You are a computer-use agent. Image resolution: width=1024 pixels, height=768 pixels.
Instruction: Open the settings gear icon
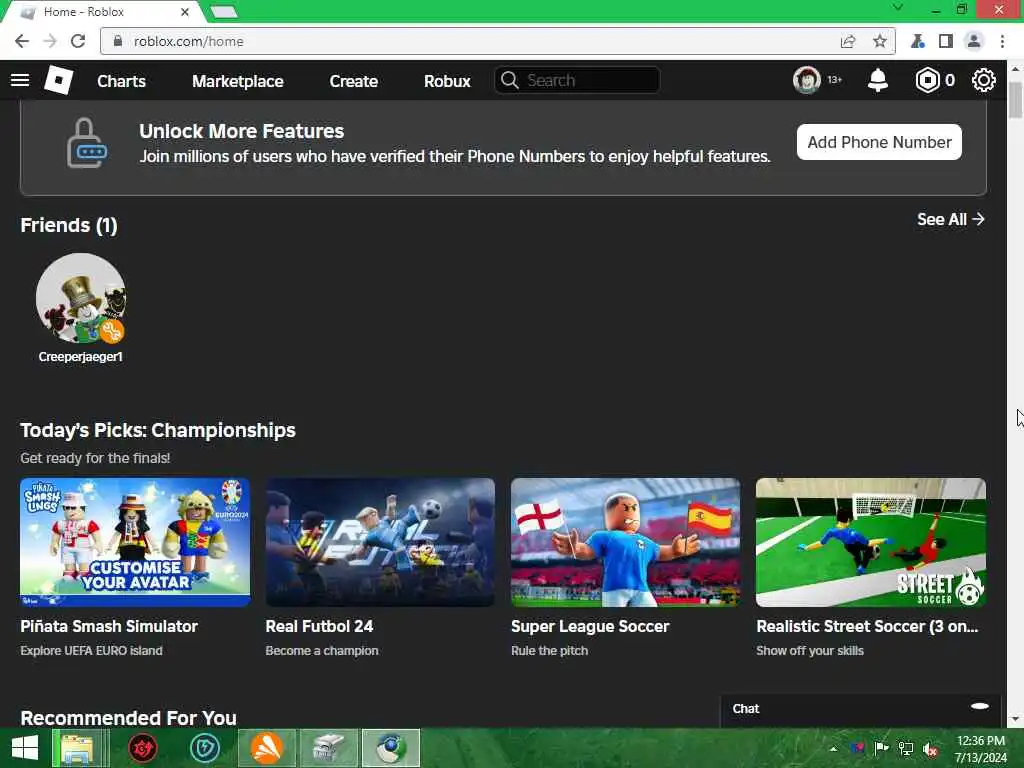click(x=984, y=80)
